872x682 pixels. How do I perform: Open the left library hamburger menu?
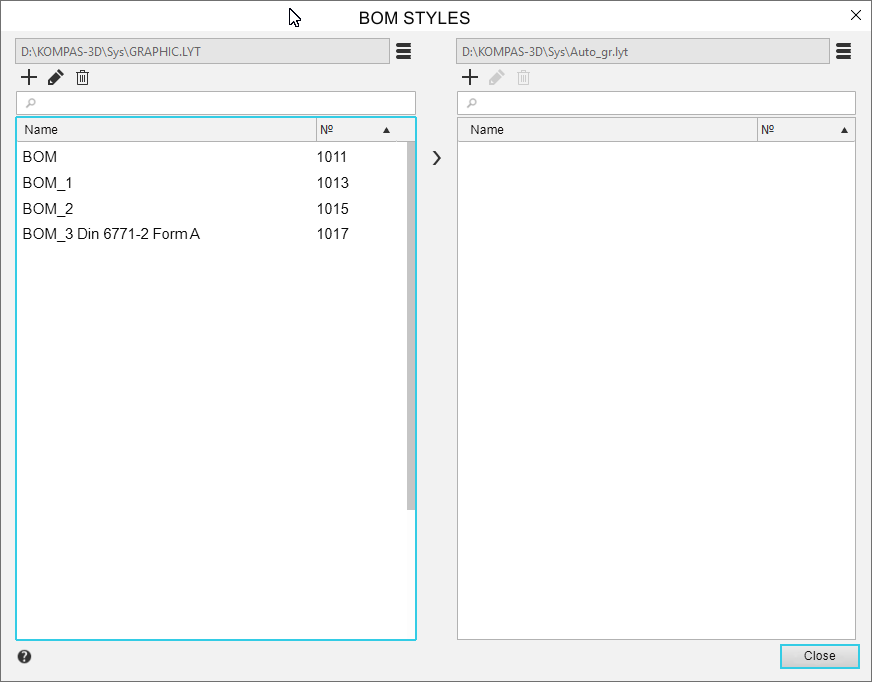(404, 52)
